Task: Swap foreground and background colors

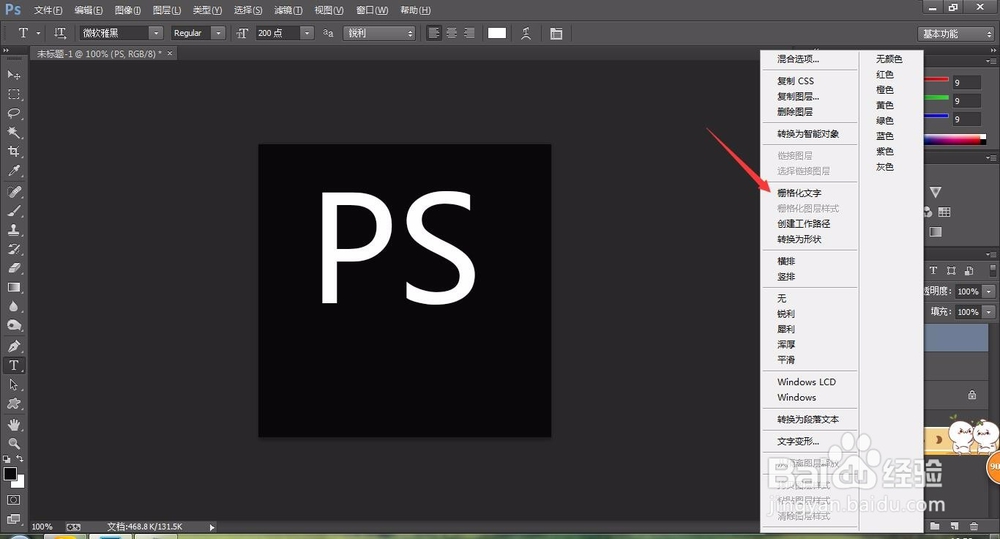Action: tap(20, 459)
